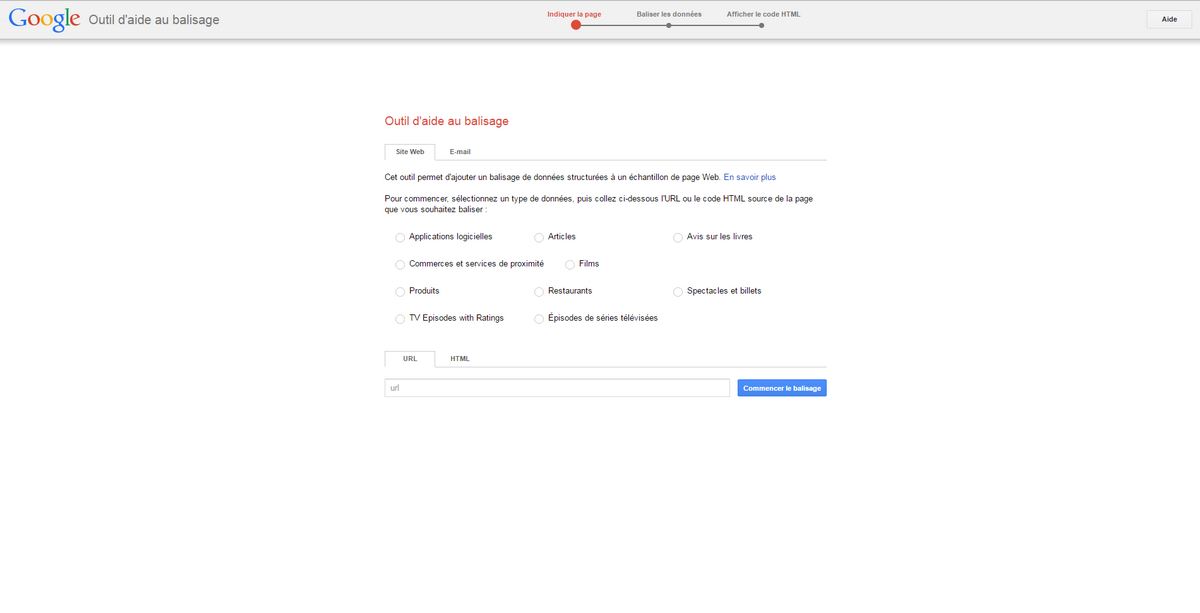Viewport: 1200px width, 613px height.
Task: Select the URL input tab
Action: click(410, 359)
